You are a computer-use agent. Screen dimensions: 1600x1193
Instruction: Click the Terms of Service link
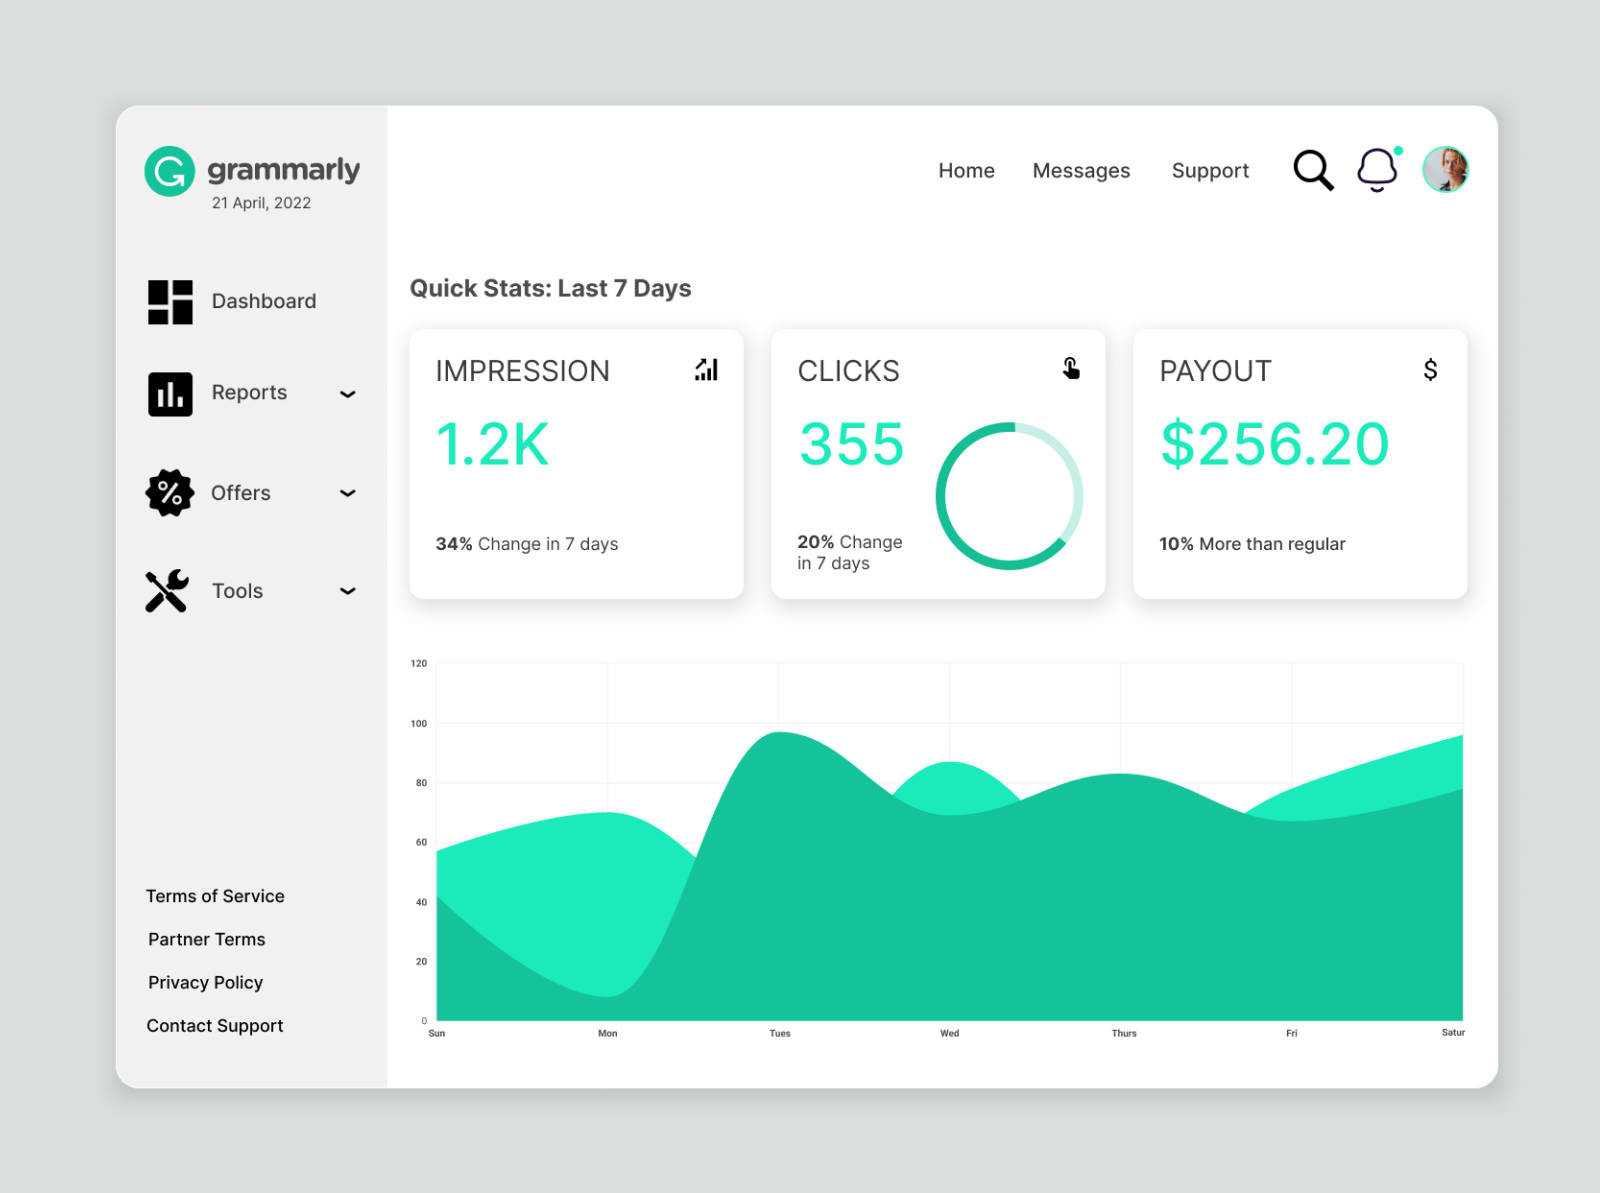(215, 896)
